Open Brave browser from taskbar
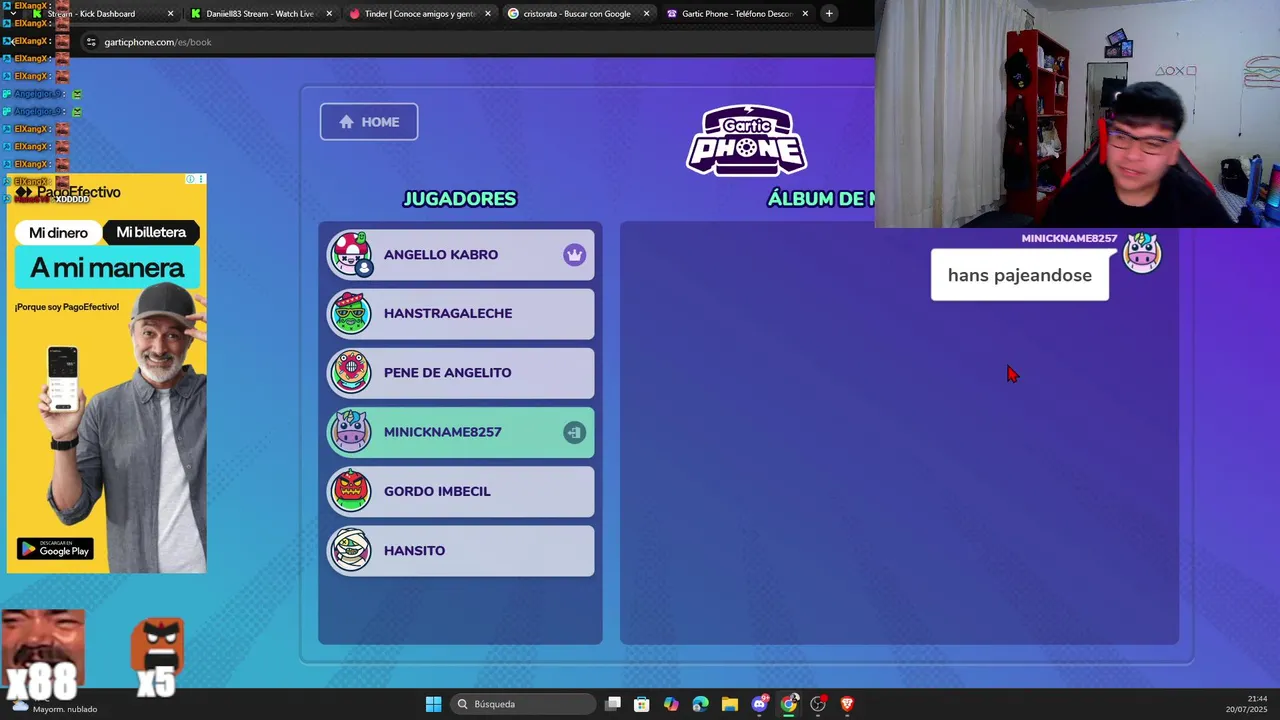Image resolution: width=1280 pixels, height=720 pixels. click(x=847, y=704)
